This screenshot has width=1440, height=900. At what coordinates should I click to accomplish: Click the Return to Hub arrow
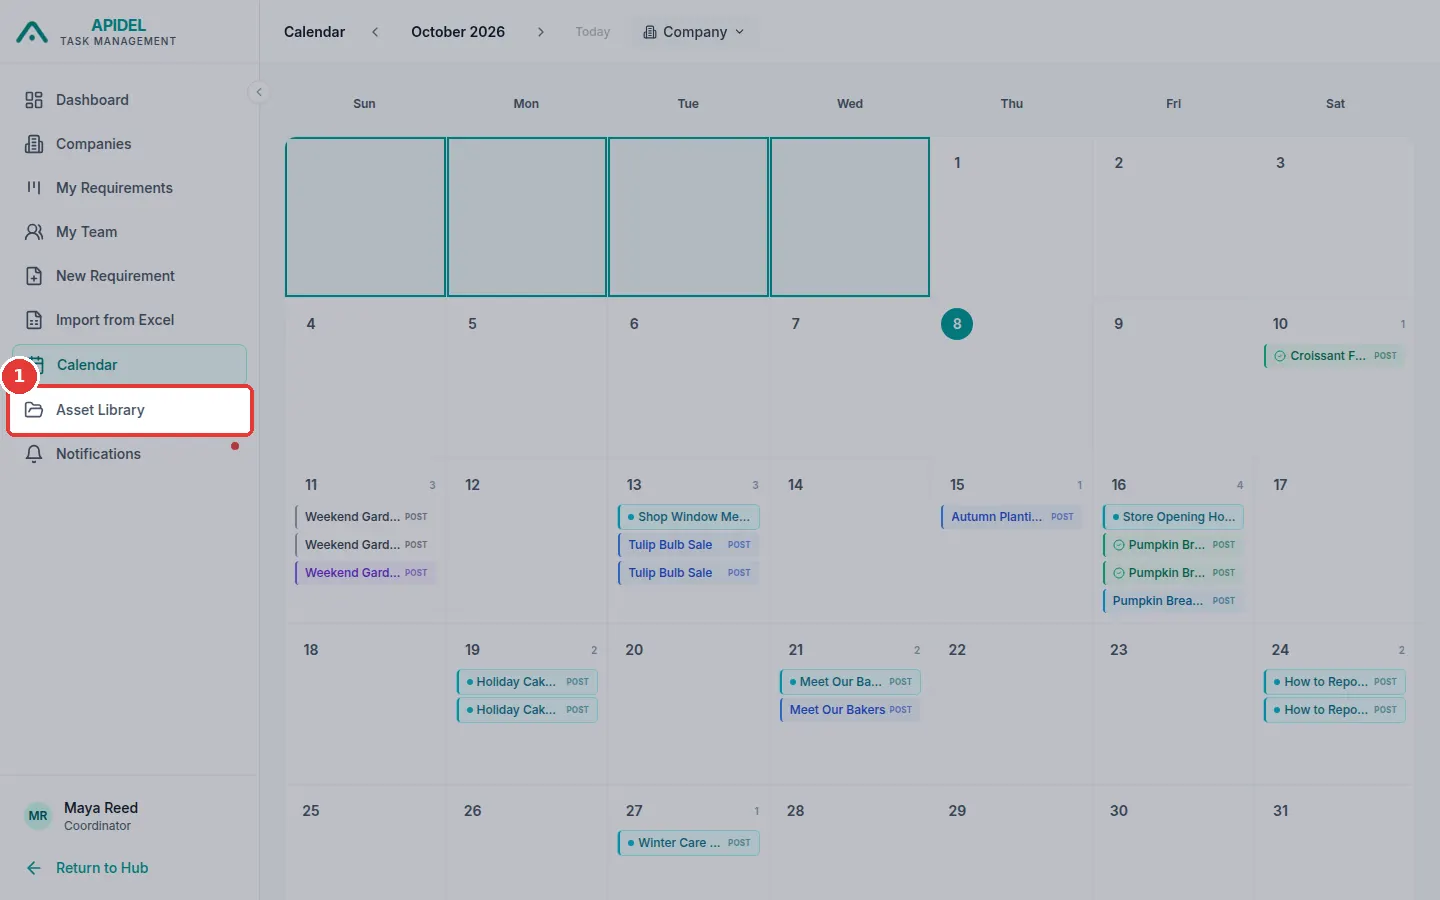pos(34,868)
